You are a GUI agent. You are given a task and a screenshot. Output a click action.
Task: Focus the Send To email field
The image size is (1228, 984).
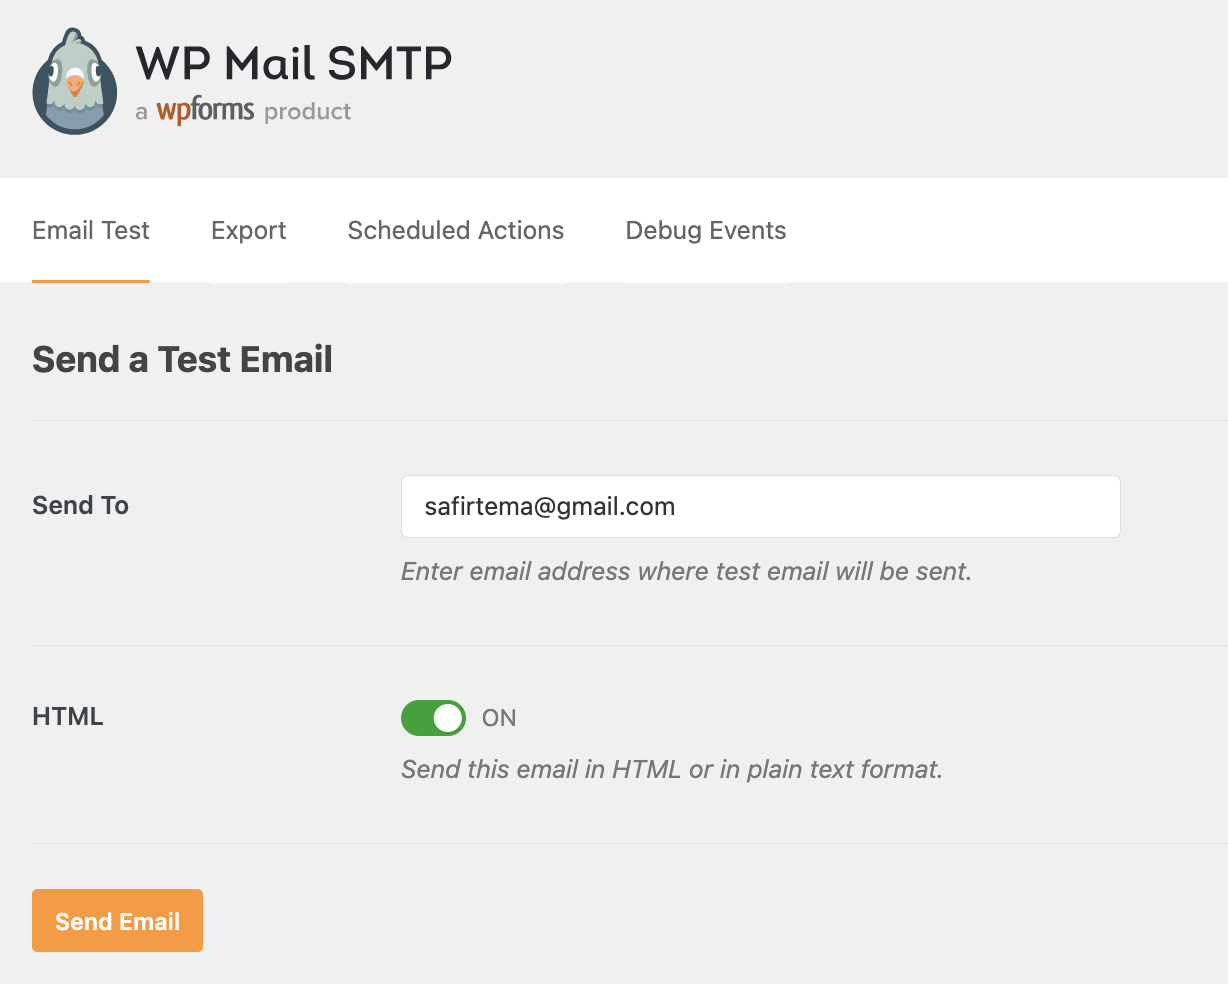pos(760,506)
